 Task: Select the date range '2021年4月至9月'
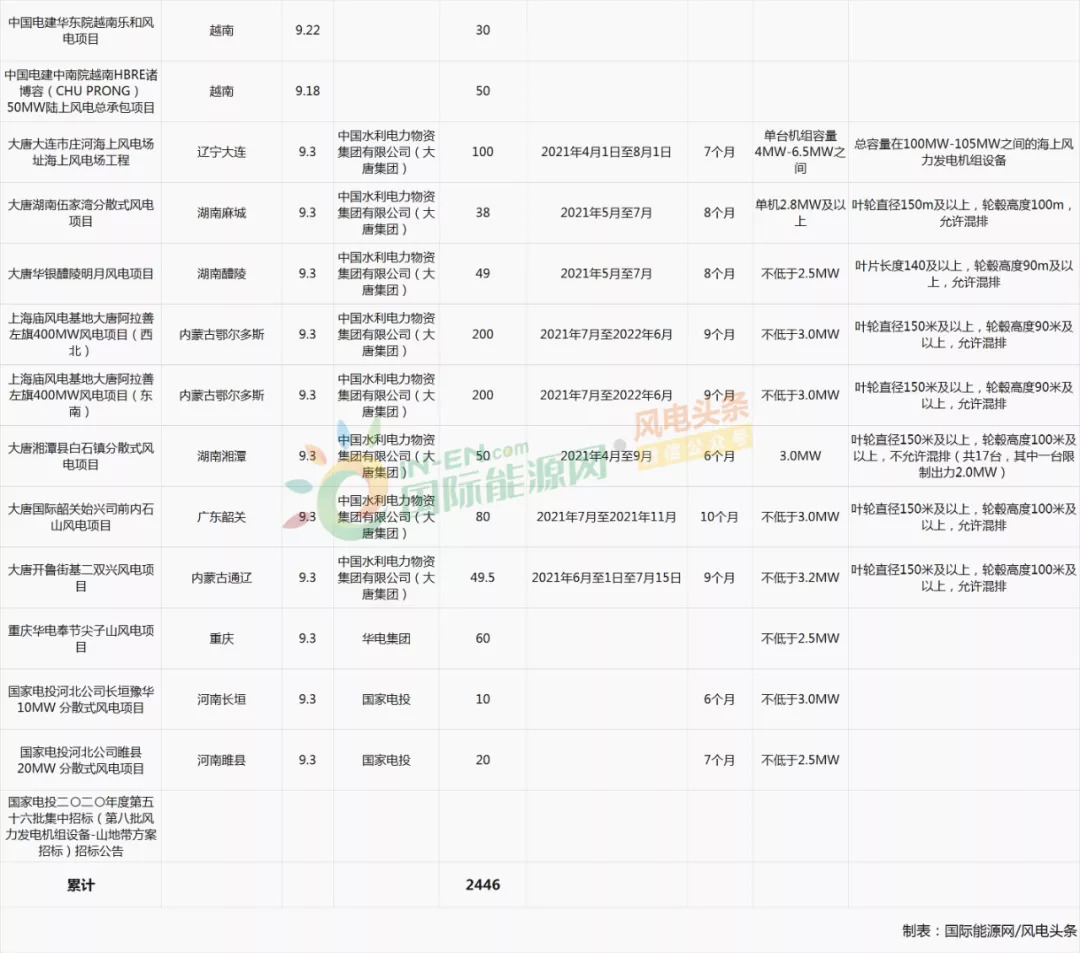pyautogui.click(x=606, y=456)
